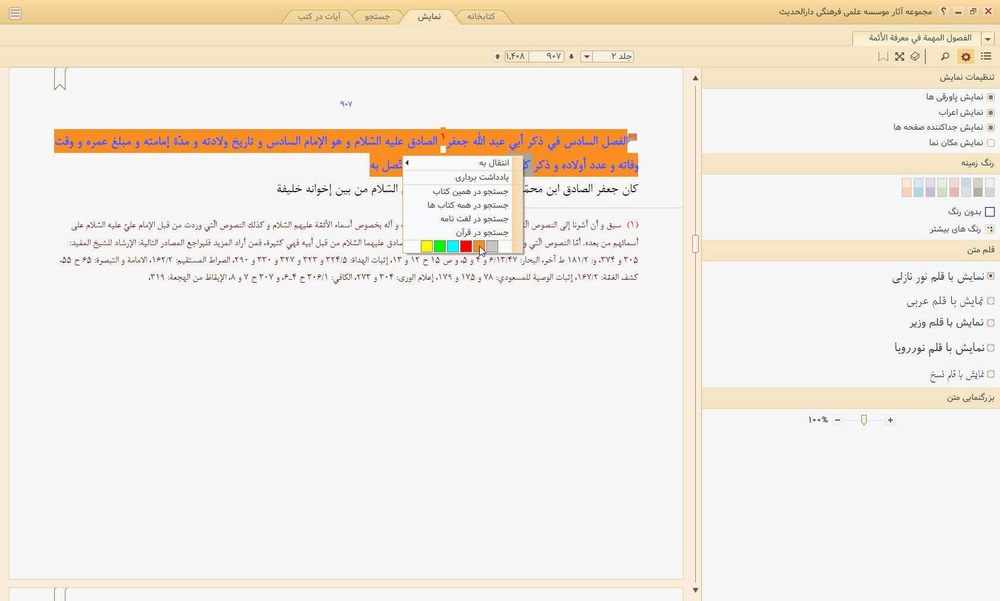Pick the yellow highlight color swatch
The width and height of the screenshot is (1000, 601).
click(x=427, y=247)
